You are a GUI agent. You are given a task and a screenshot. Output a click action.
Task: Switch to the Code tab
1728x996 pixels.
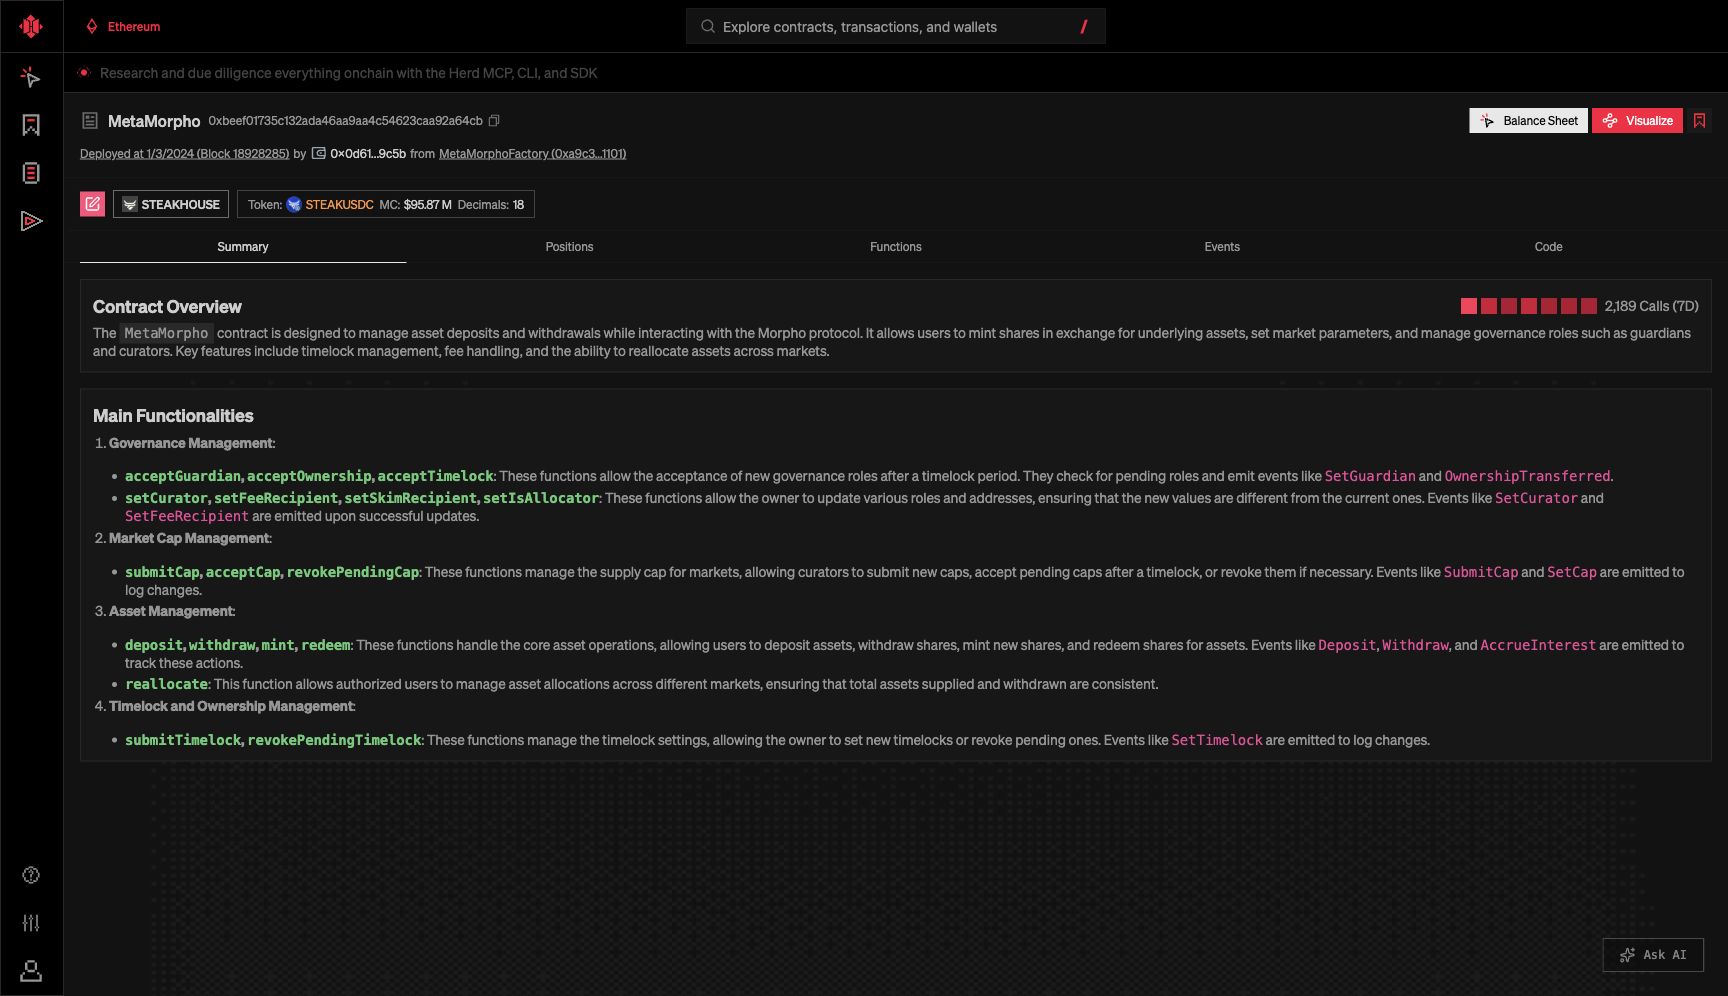[1548, 247]
